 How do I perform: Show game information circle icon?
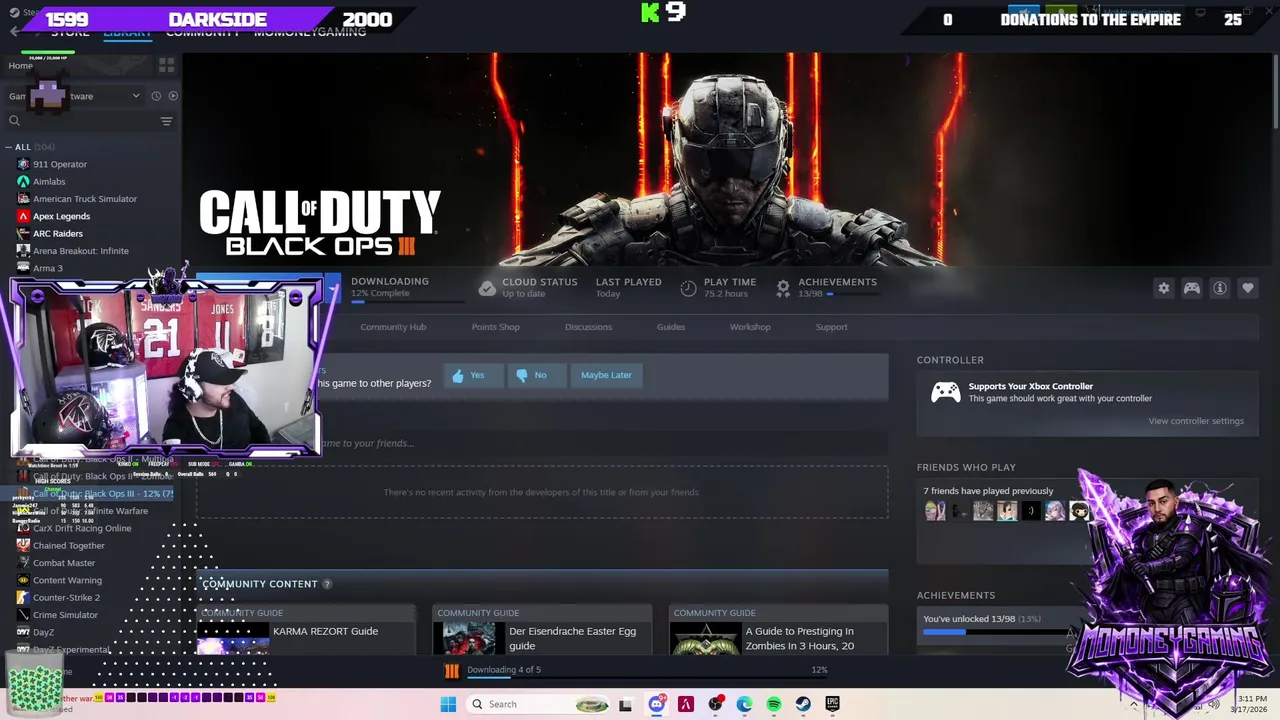click(1220, 288)
